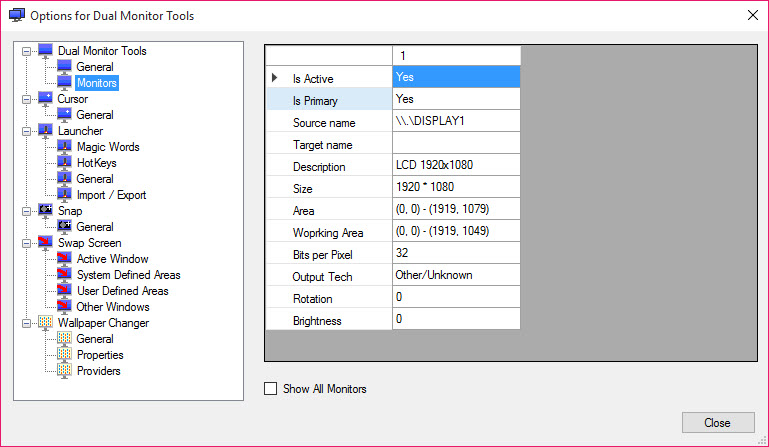769x447 pixels.
Task: Click the HotKeys icon
Action: [64, 163]
